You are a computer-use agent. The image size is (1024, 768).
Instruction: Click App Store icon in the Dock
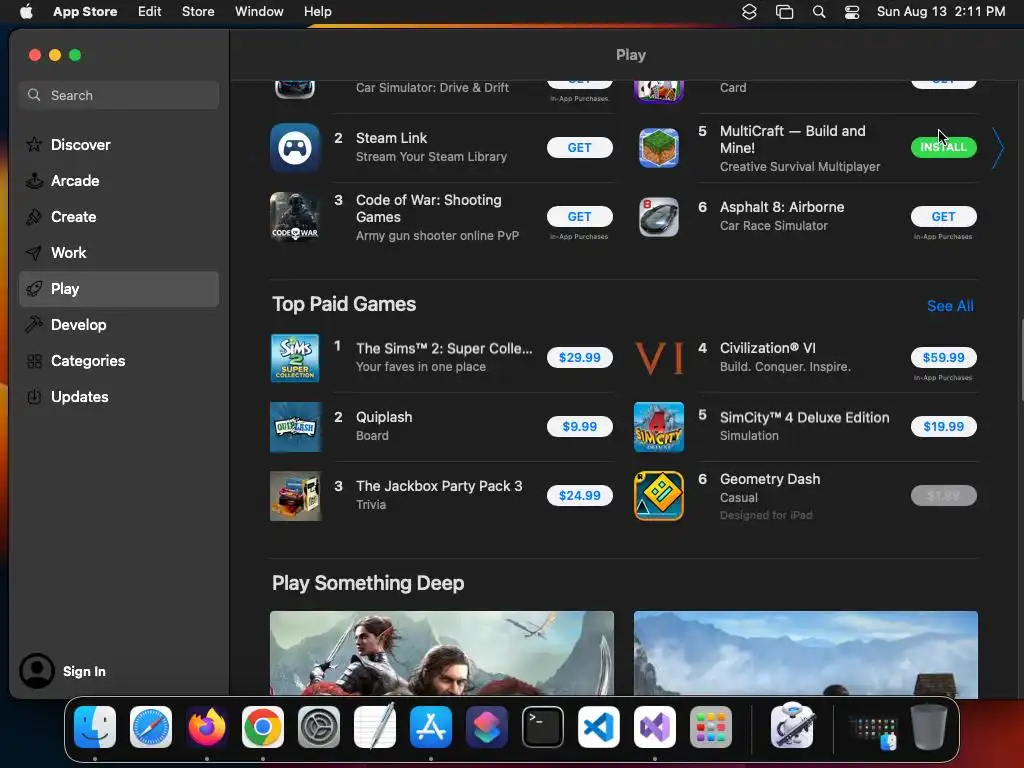[x=431, y=727]
